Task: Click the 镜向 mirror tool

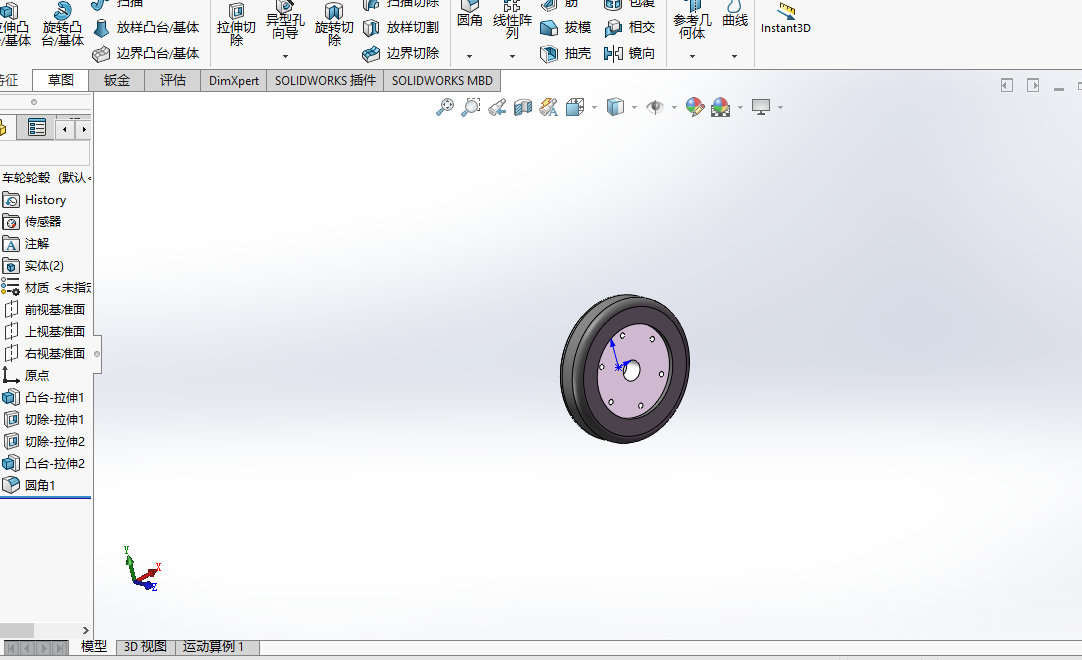Action: coord(629,53)
